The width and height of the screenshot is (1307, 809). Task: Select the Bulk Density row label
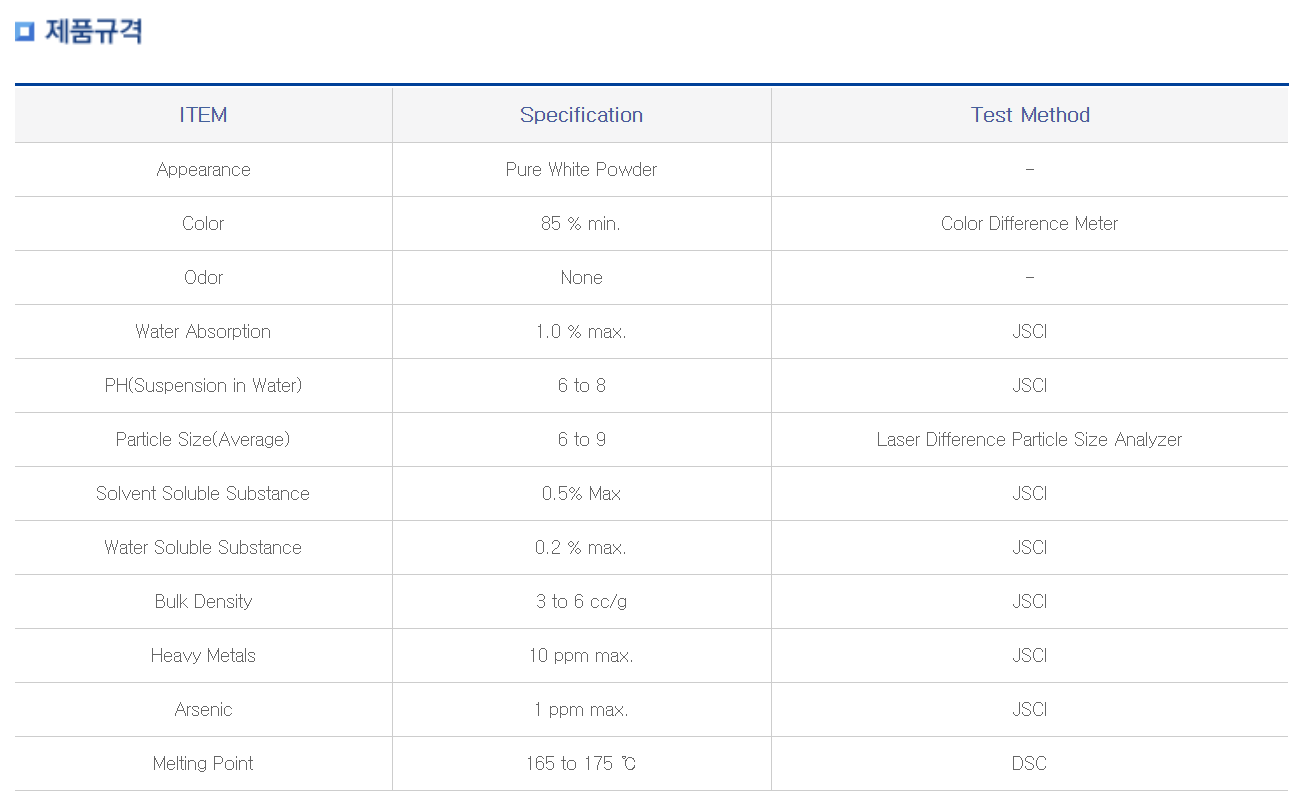point(203,602)
